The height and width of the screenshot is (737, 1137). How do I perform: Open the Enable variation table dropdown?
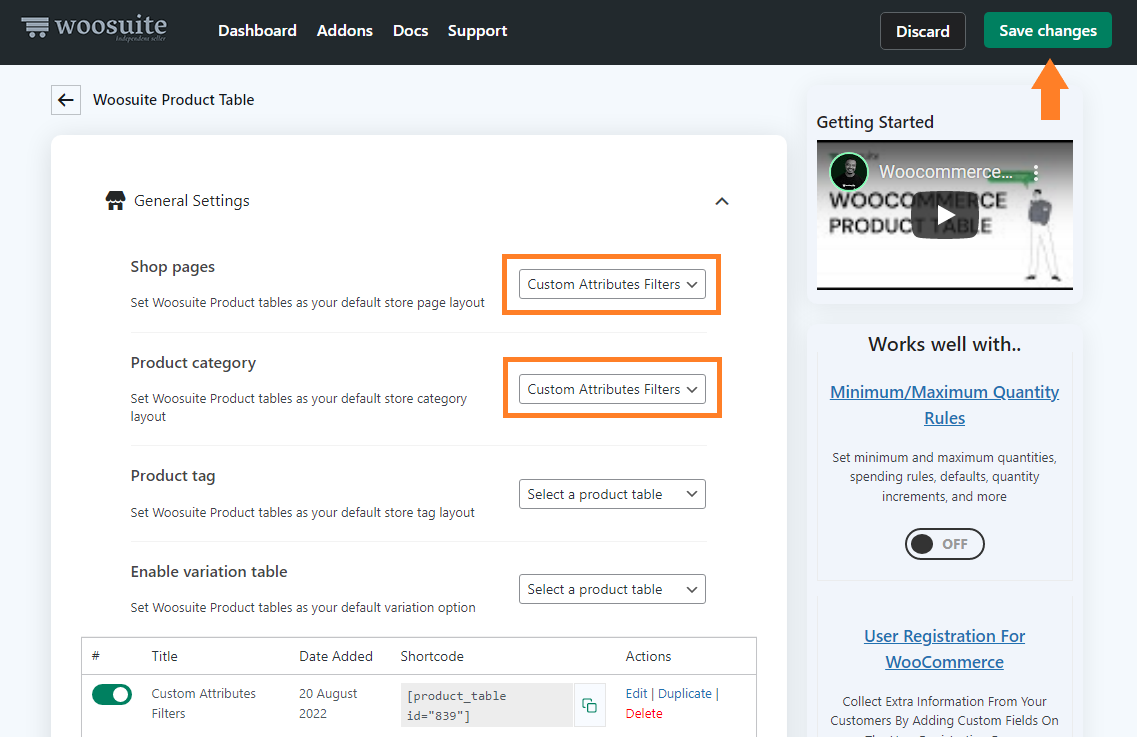[612, 589]
